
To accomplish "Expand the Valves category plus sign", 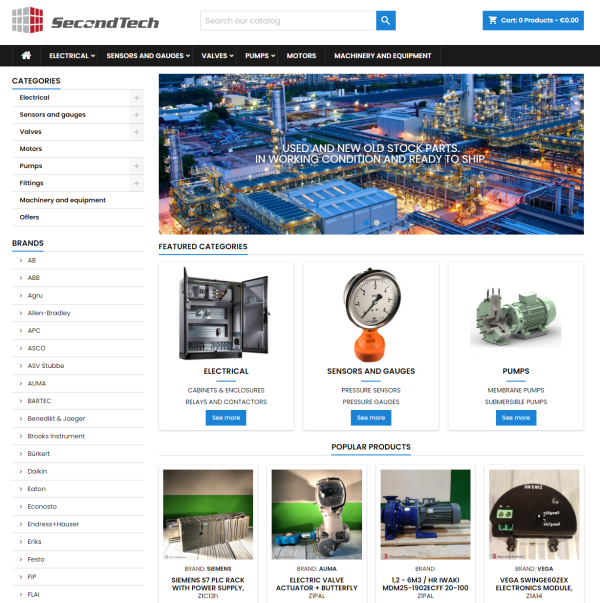I will [137, 132].
